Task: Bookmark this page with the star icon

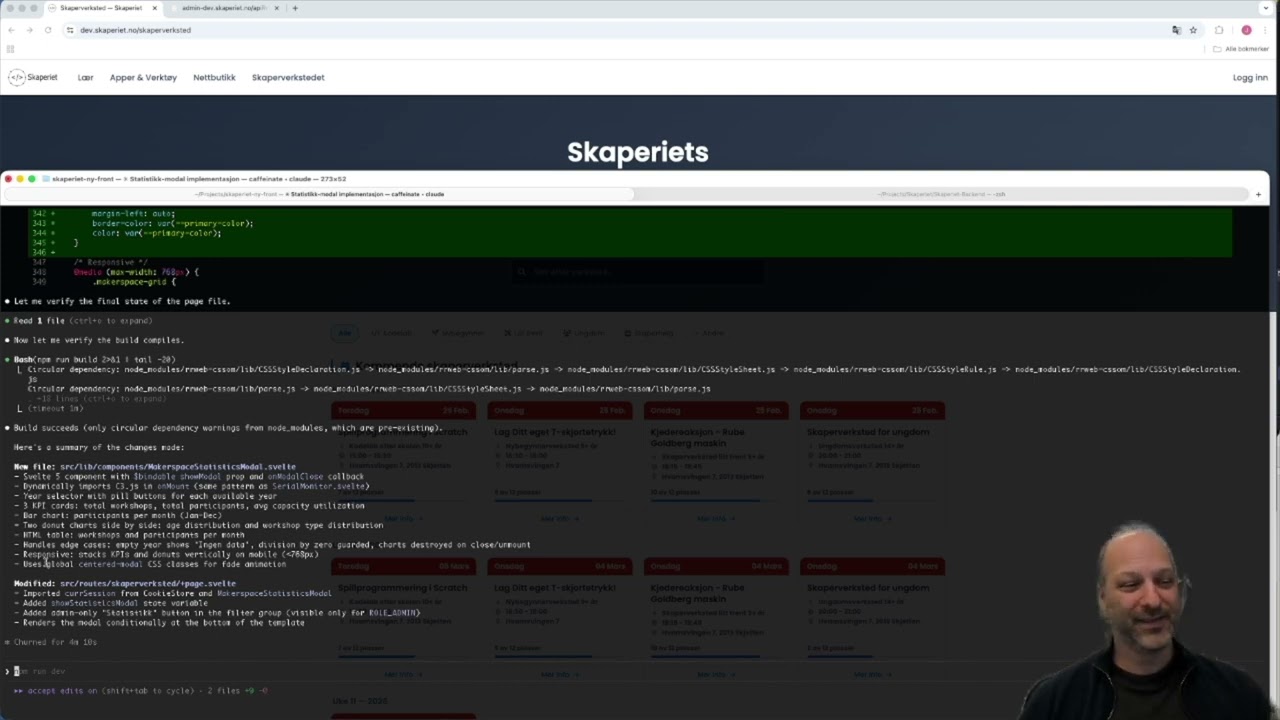Action: point(1193,30)
